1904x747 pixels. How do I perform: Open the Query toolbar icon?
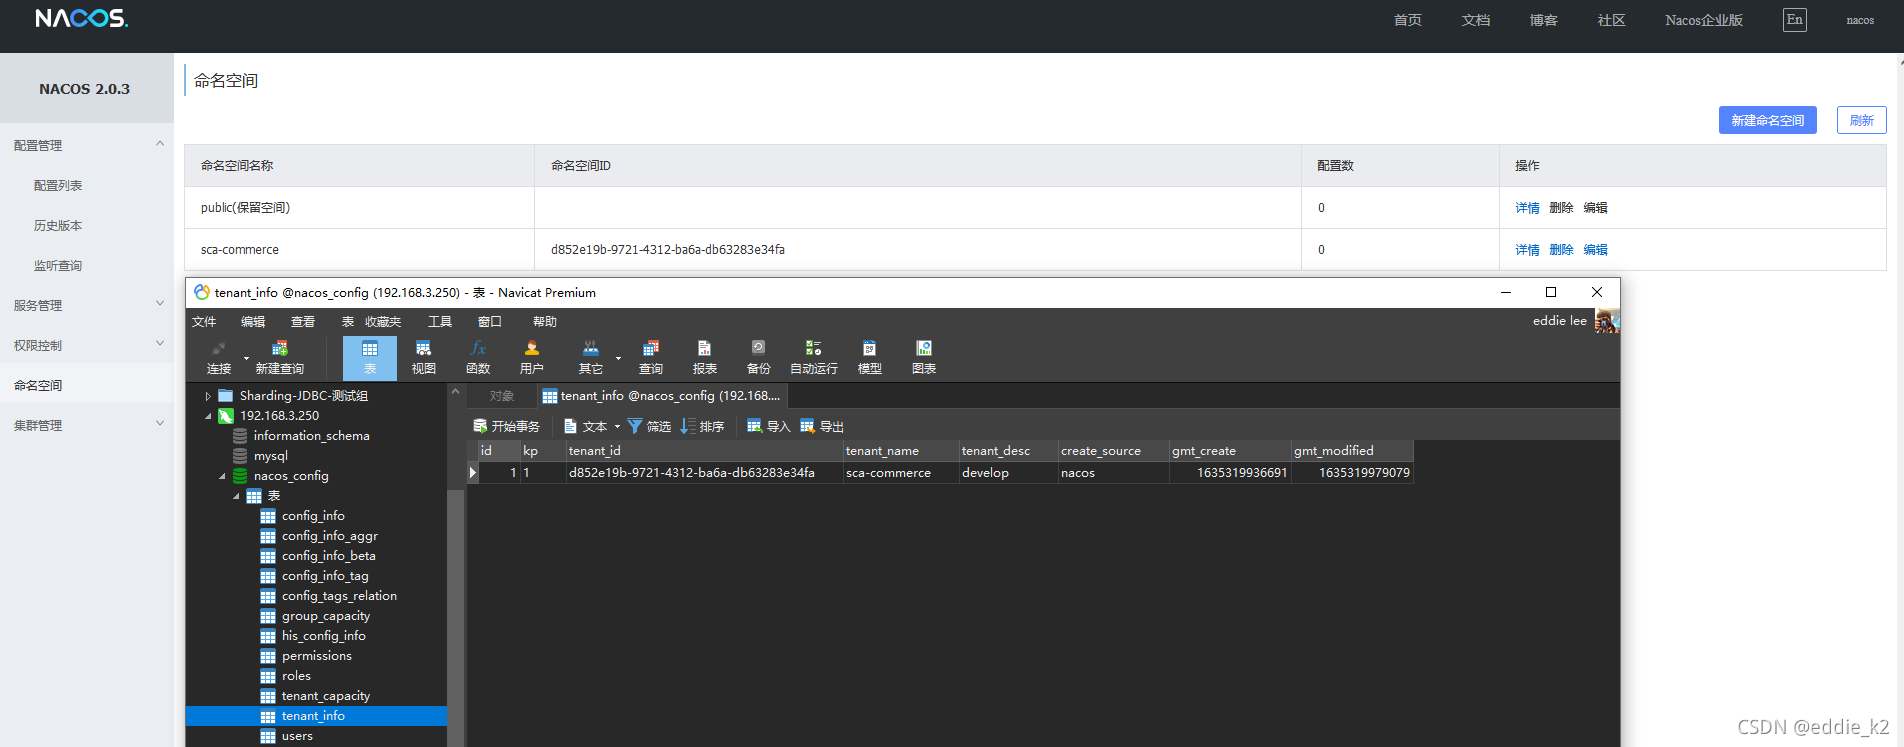pos(651,357)
